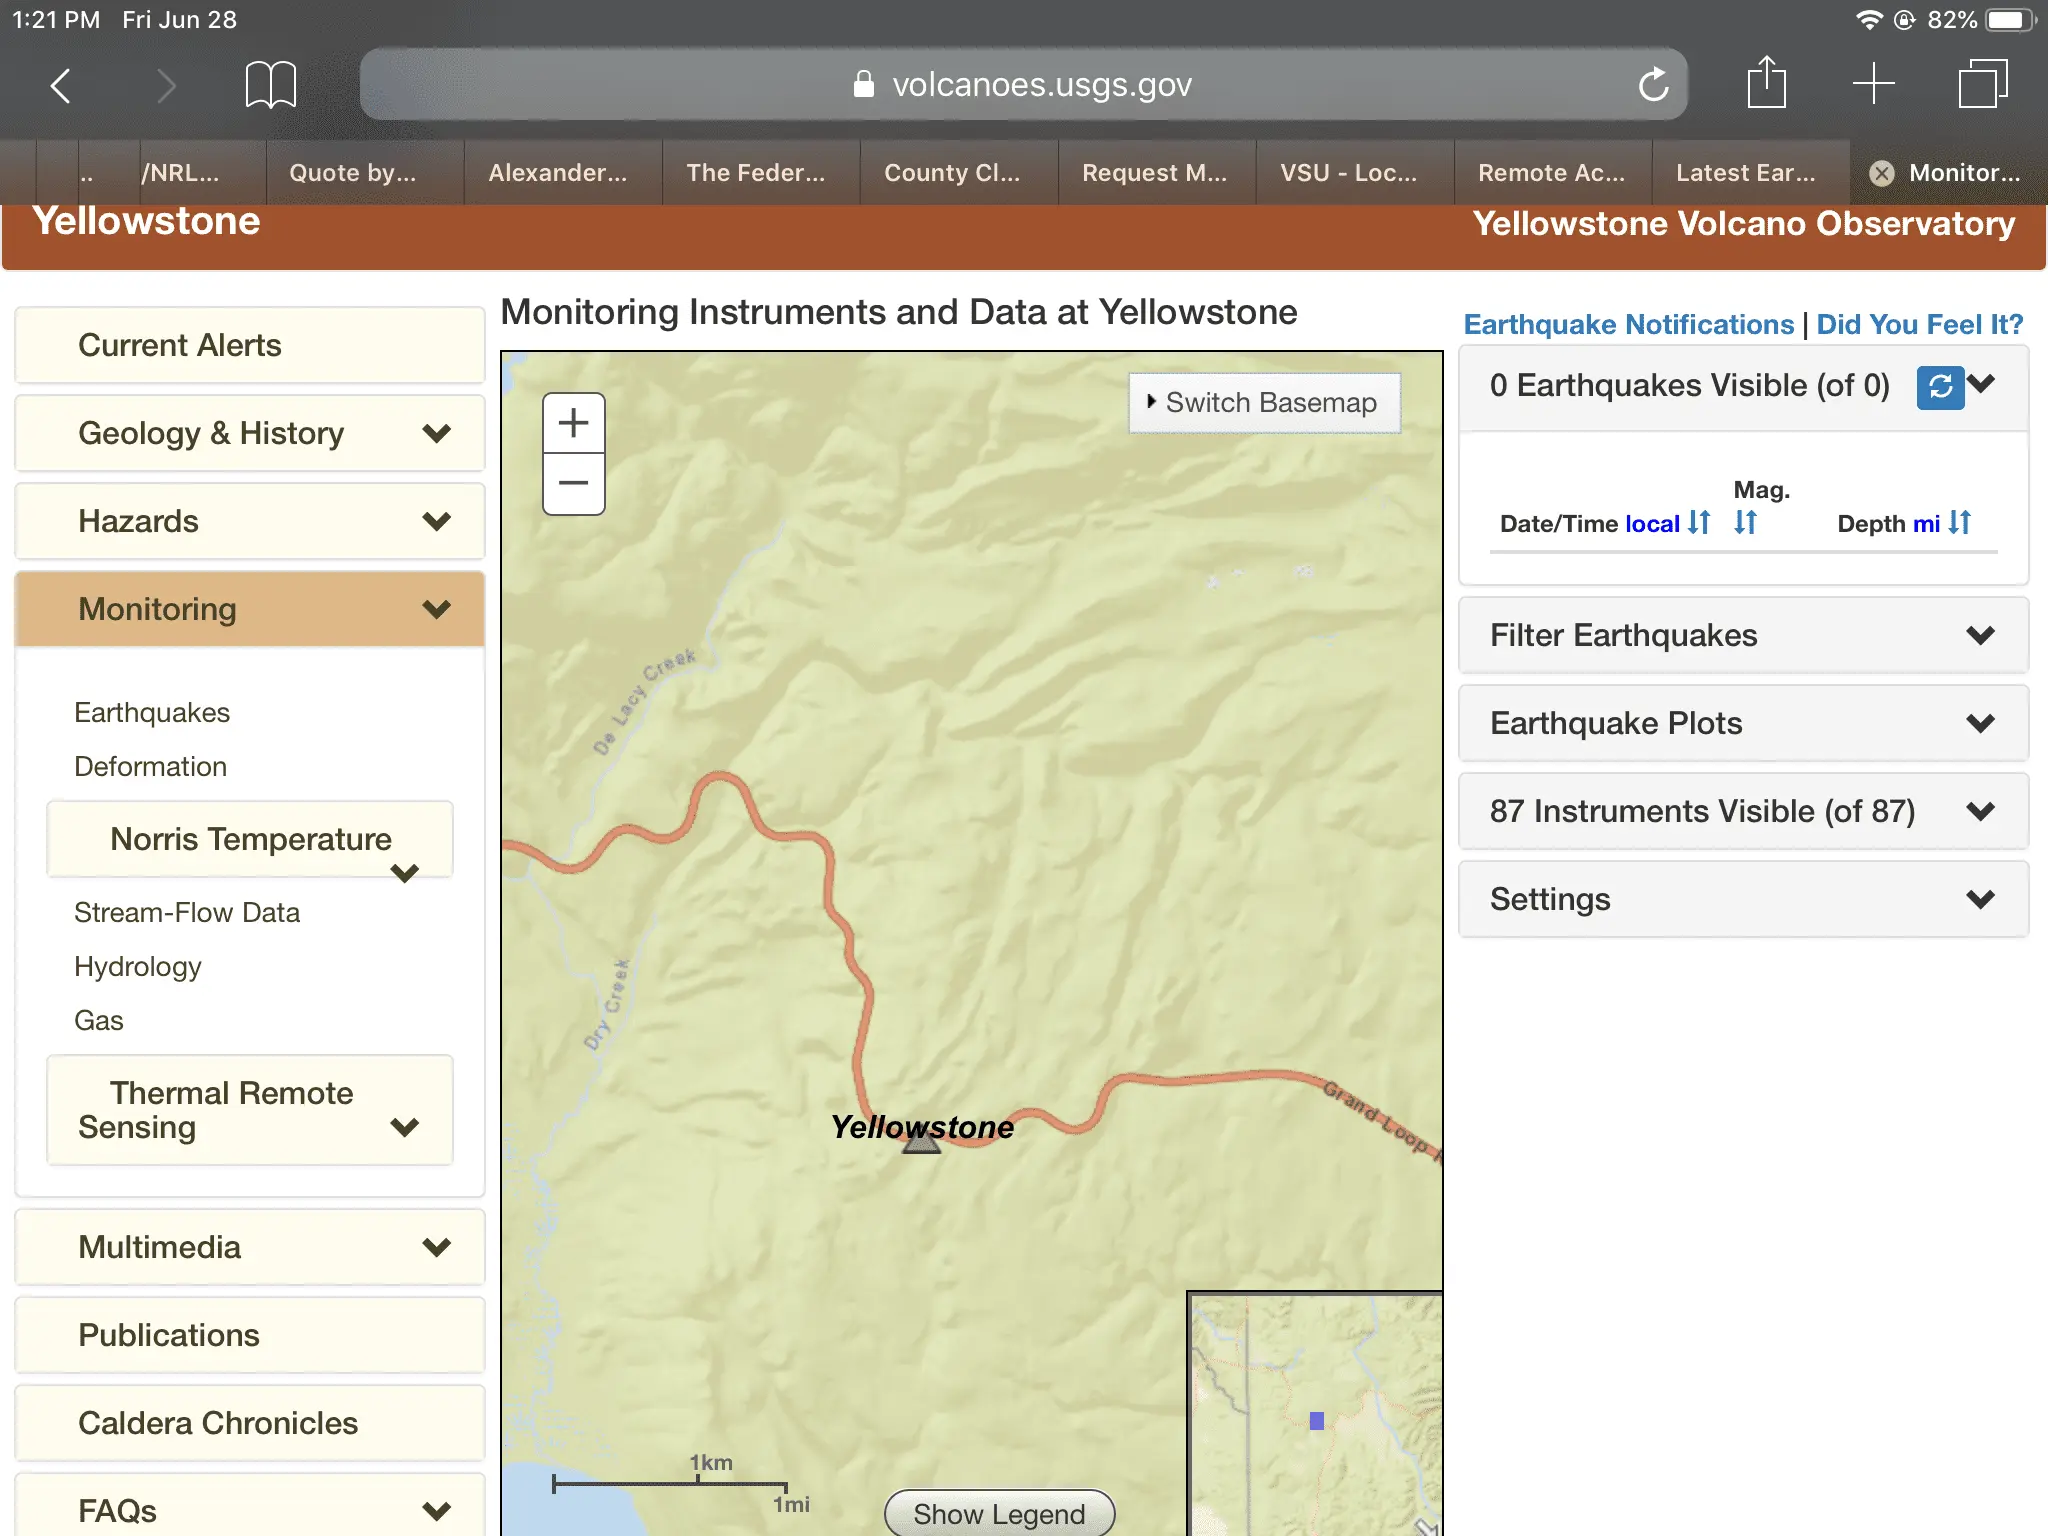The height and width of the screenshot is (1536, 2048).
Task: Open the Geology & History menu
Action: [x=250, y=434]
